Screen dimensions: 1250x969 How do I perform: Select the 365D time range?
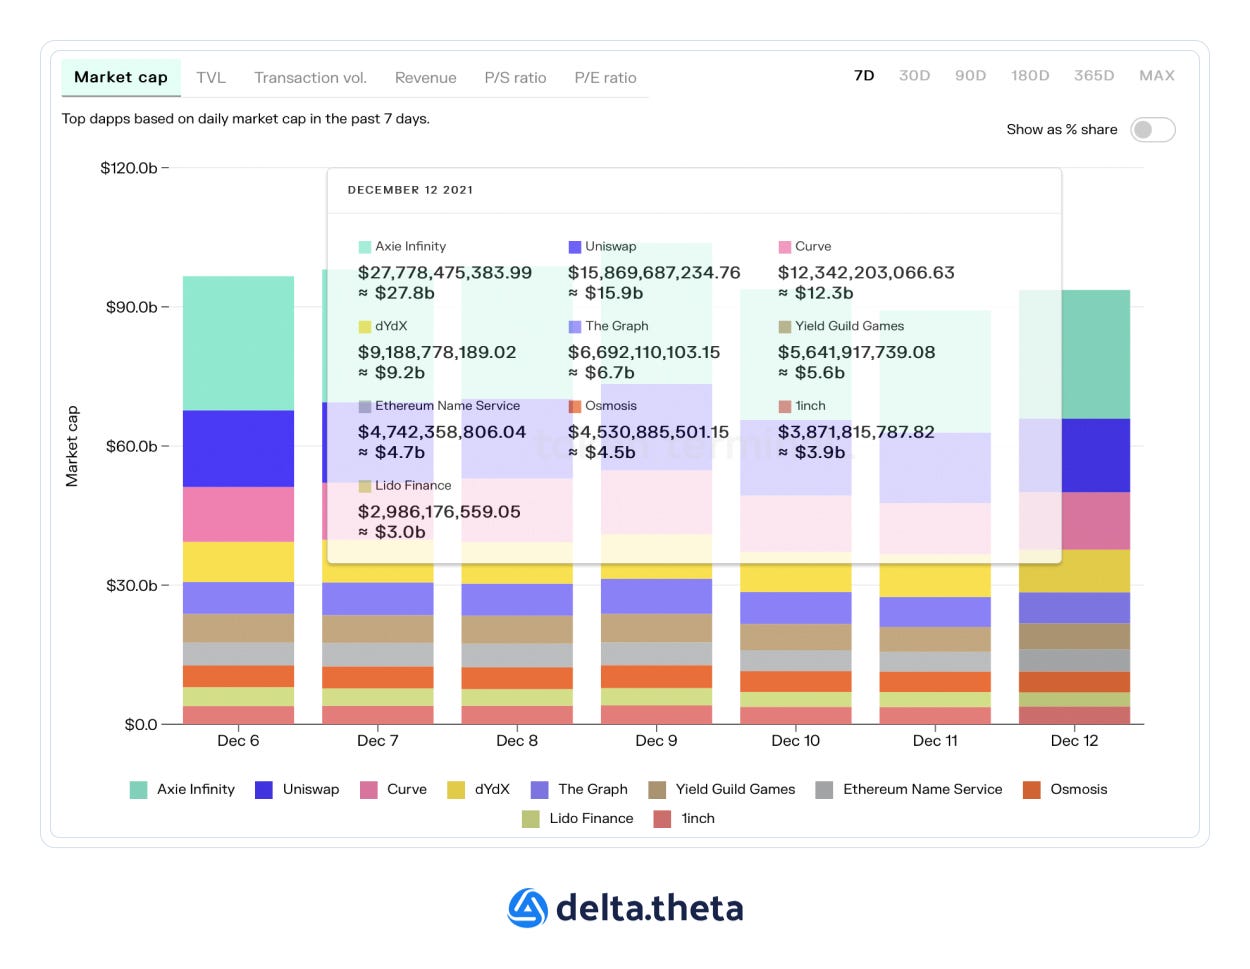tap(1094, 75)
